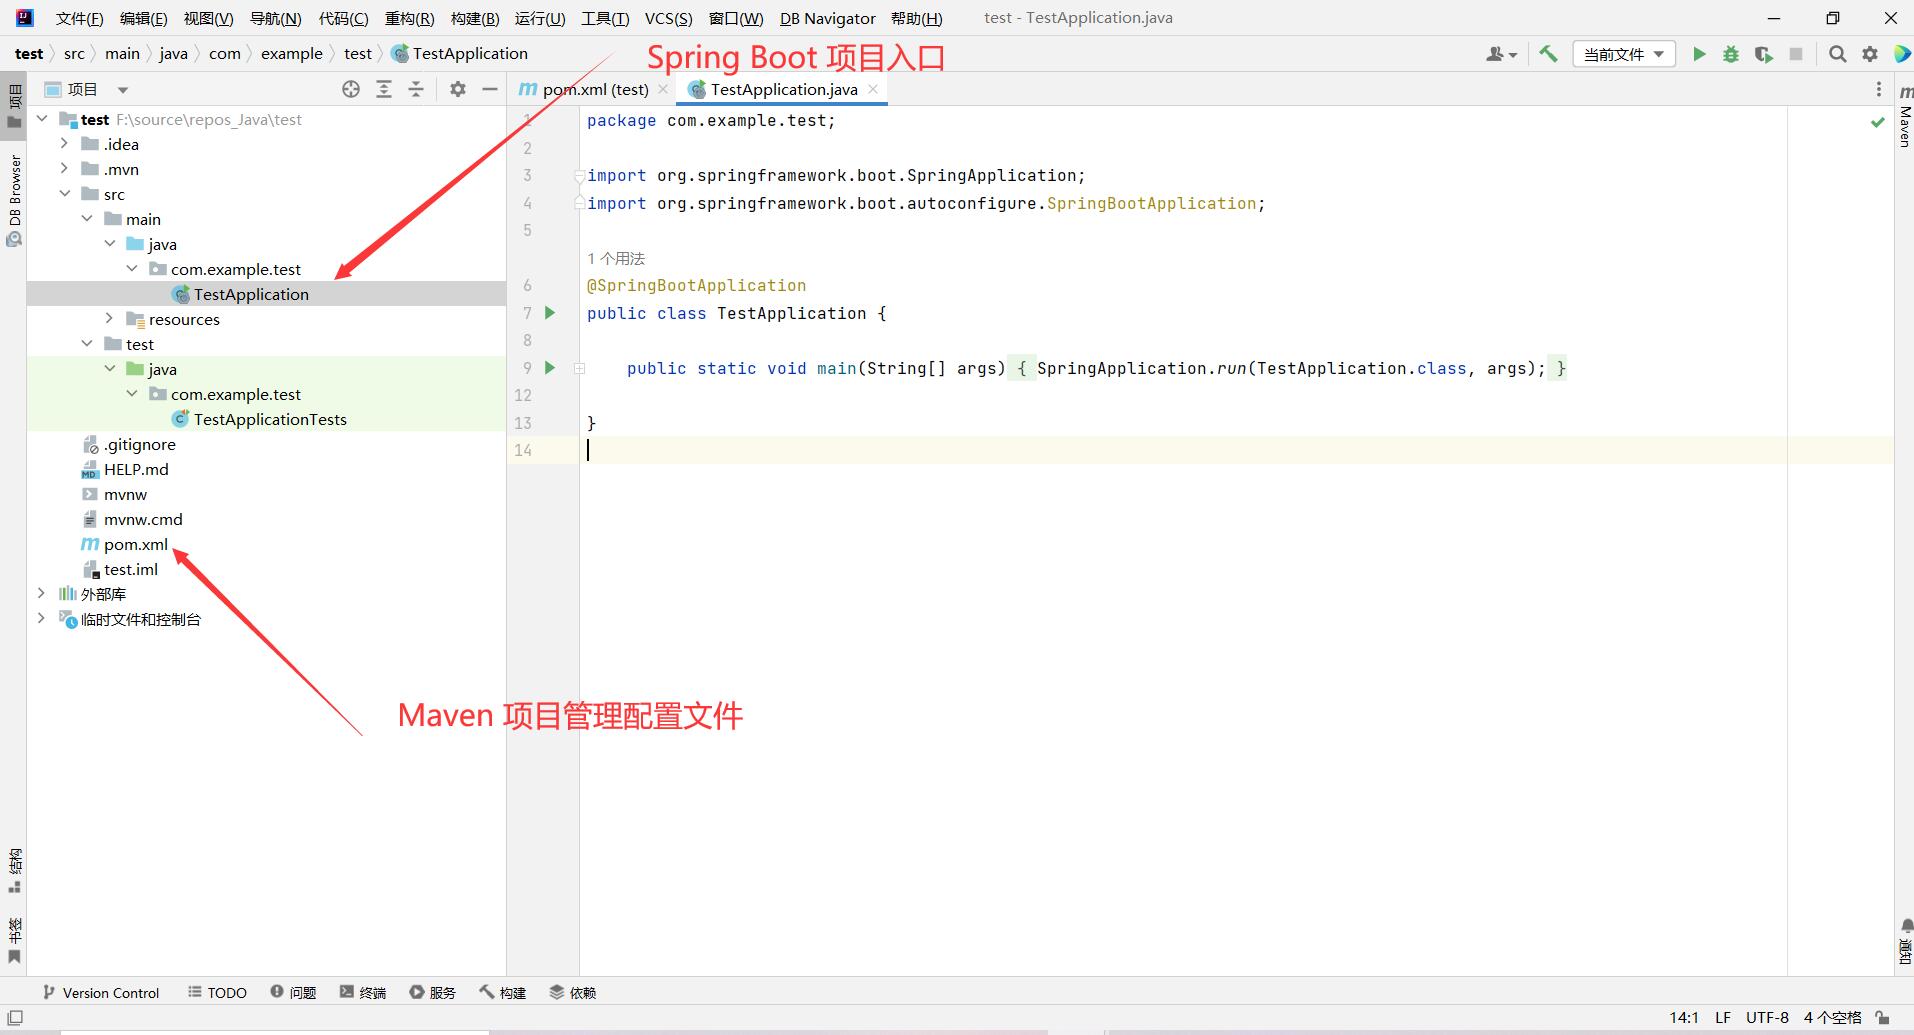Expand the 临时文件和控制台 node
Viewport: 1914px width, 1035px height.
[41, 619]
